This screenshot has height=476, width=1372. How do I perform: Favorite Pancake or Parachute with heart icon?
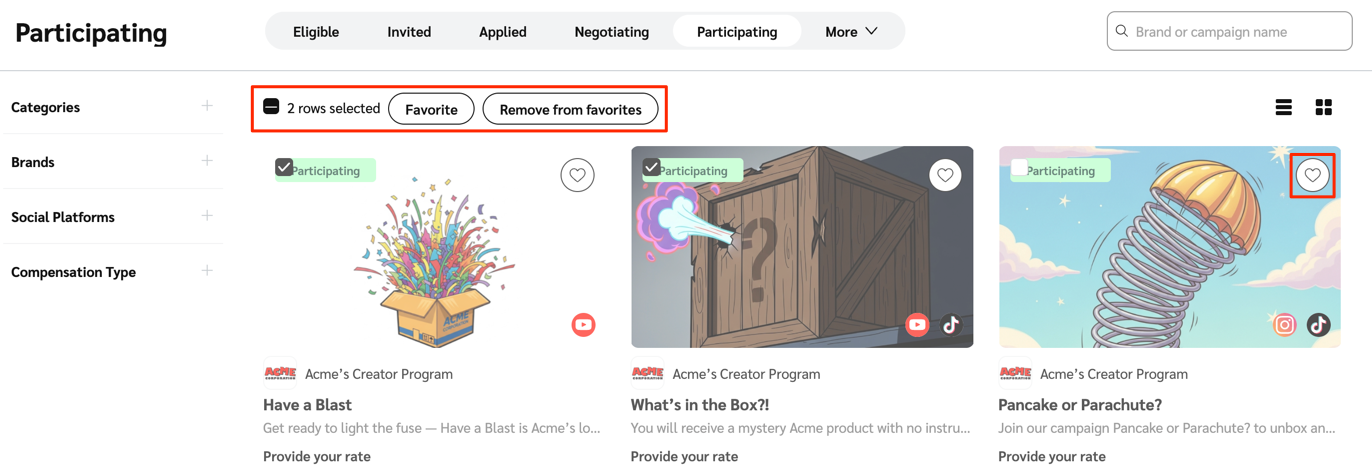(1313, 175)
